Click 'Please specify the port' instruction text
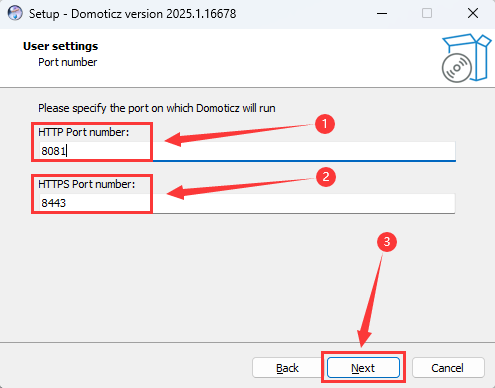The width and height of the screenshot is (495, 388). 157,108
